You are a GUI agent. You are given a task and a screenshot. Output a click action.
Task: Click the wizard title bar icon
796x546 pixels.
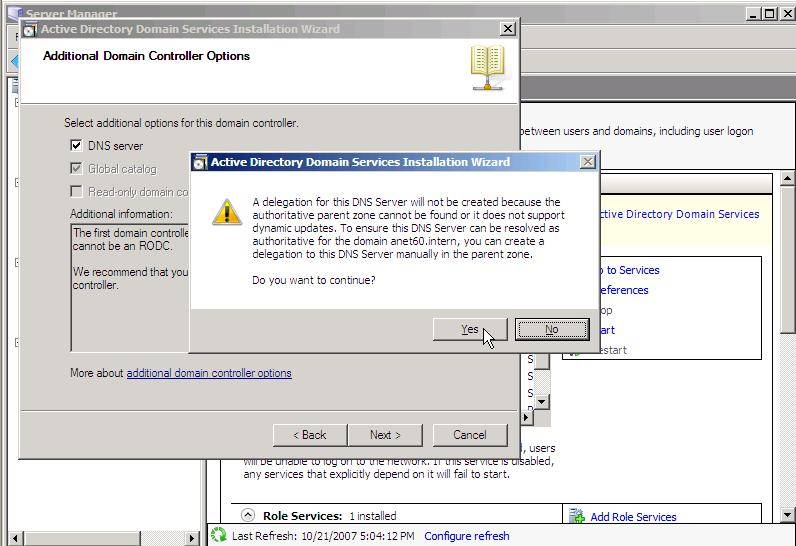point(30,30)
